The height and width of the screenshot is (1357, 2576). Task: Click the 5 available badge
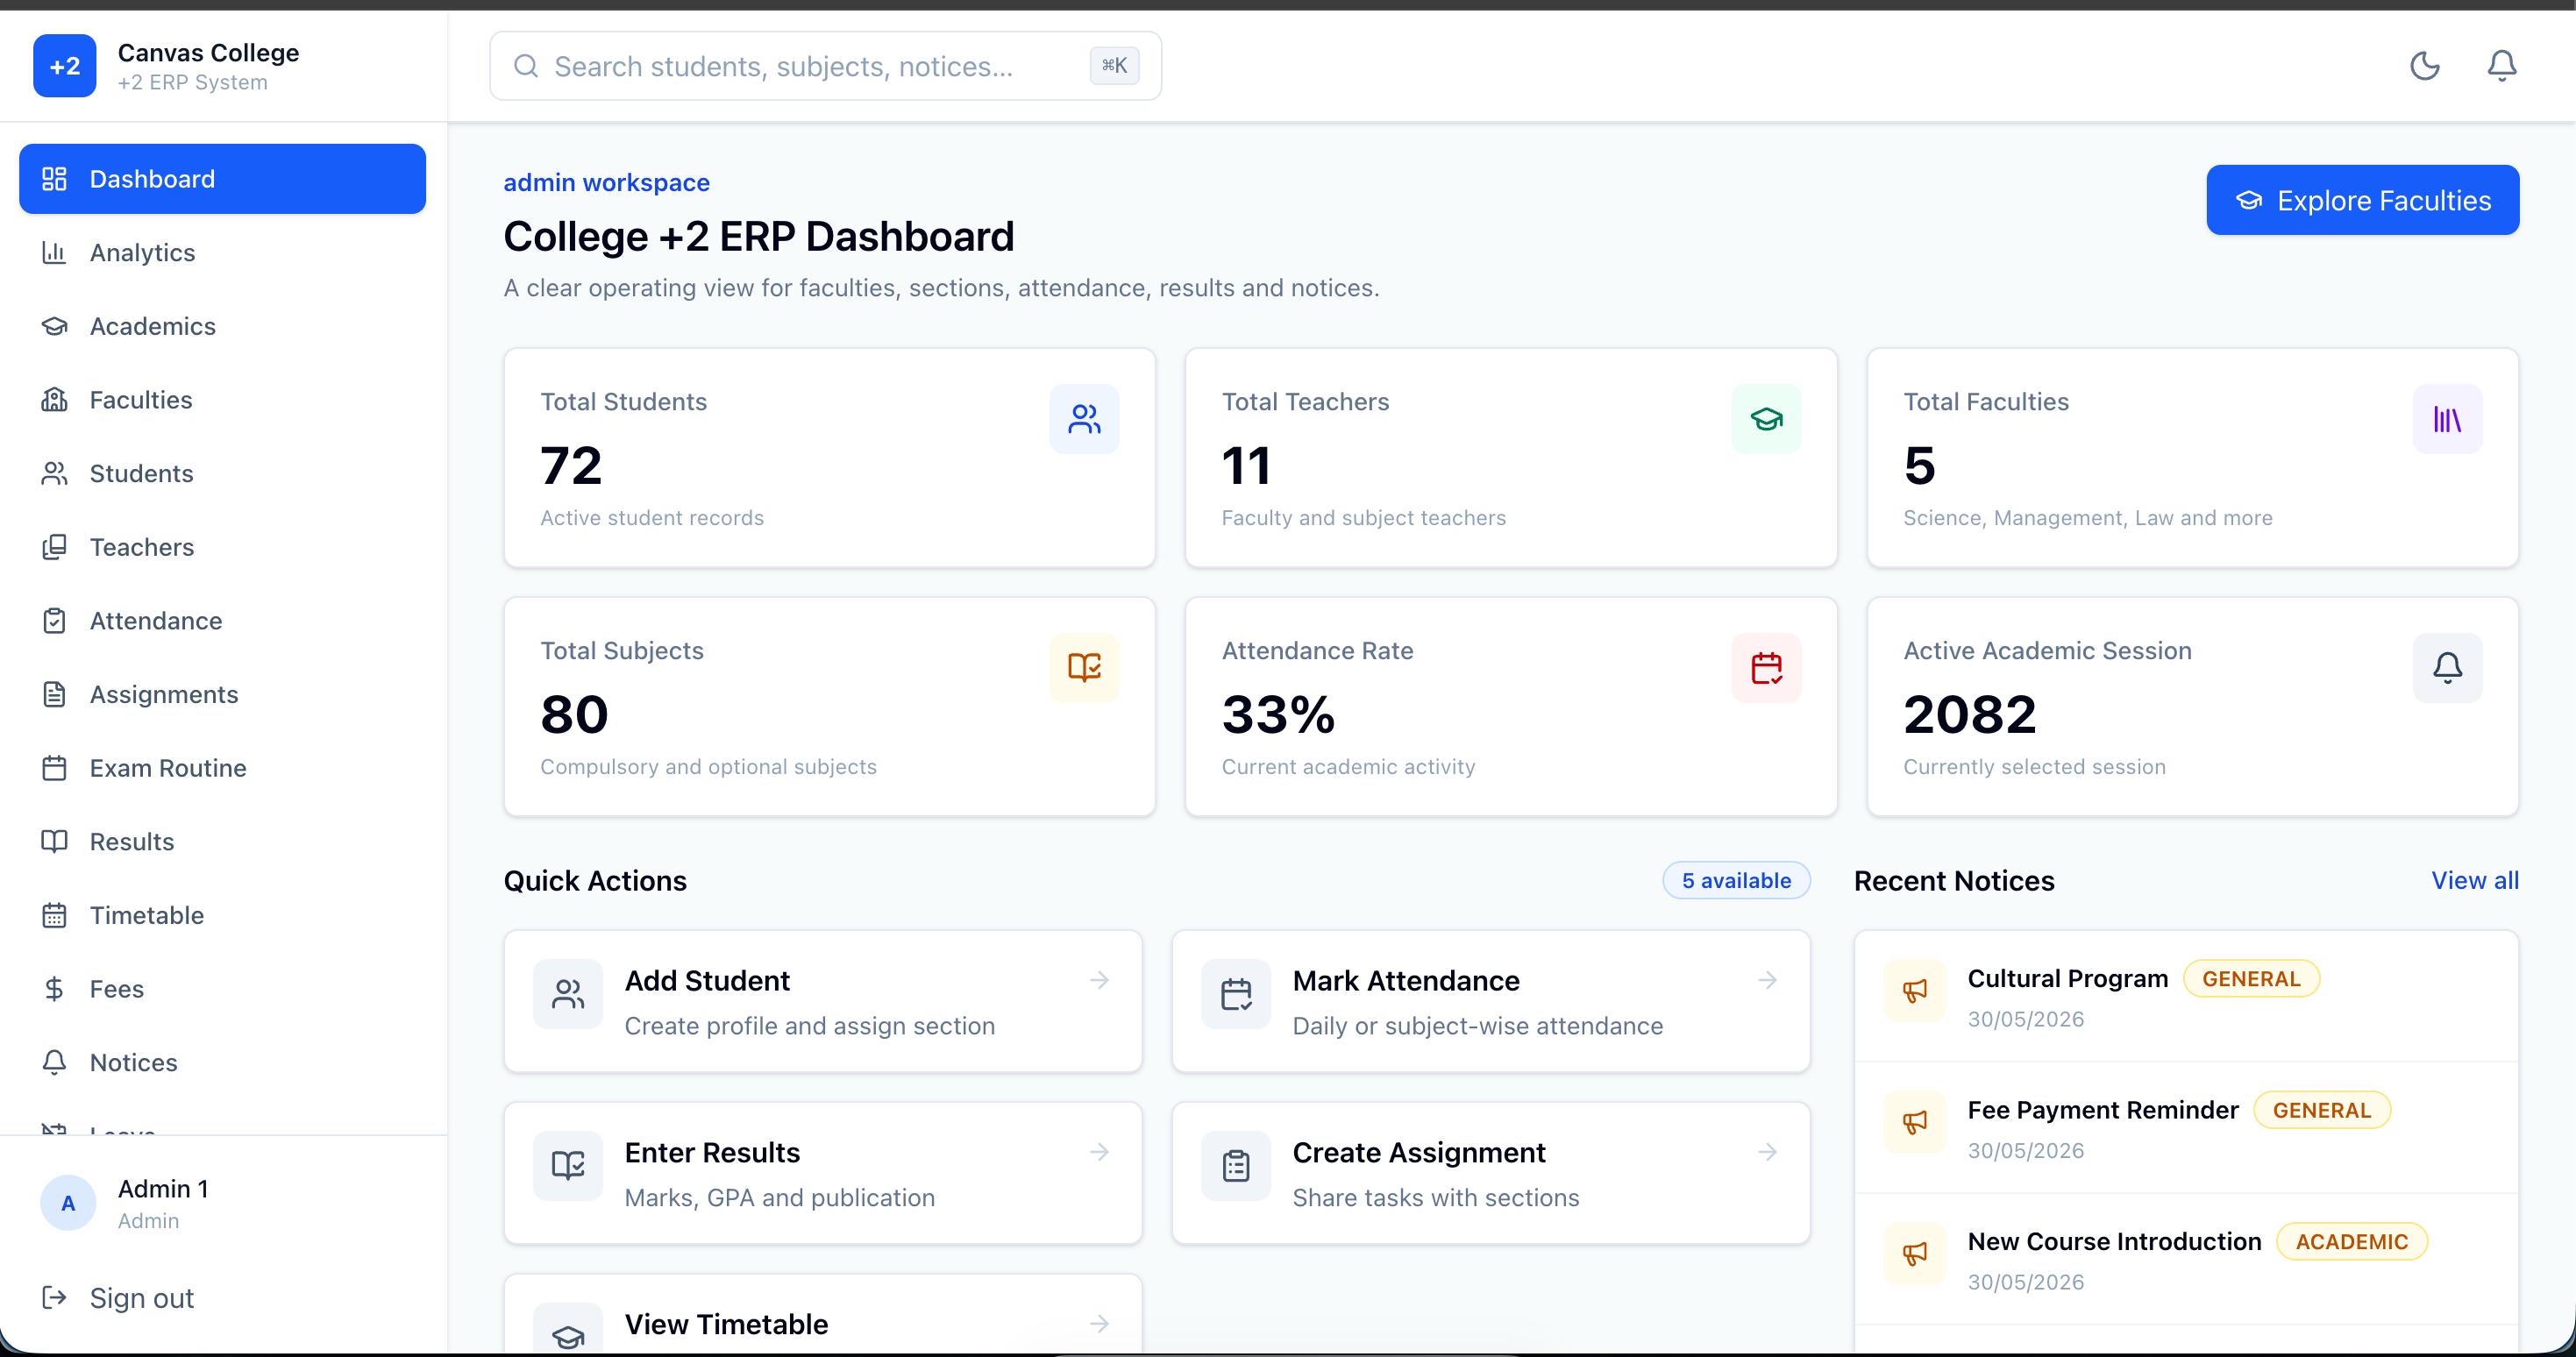coord(1736,881)
